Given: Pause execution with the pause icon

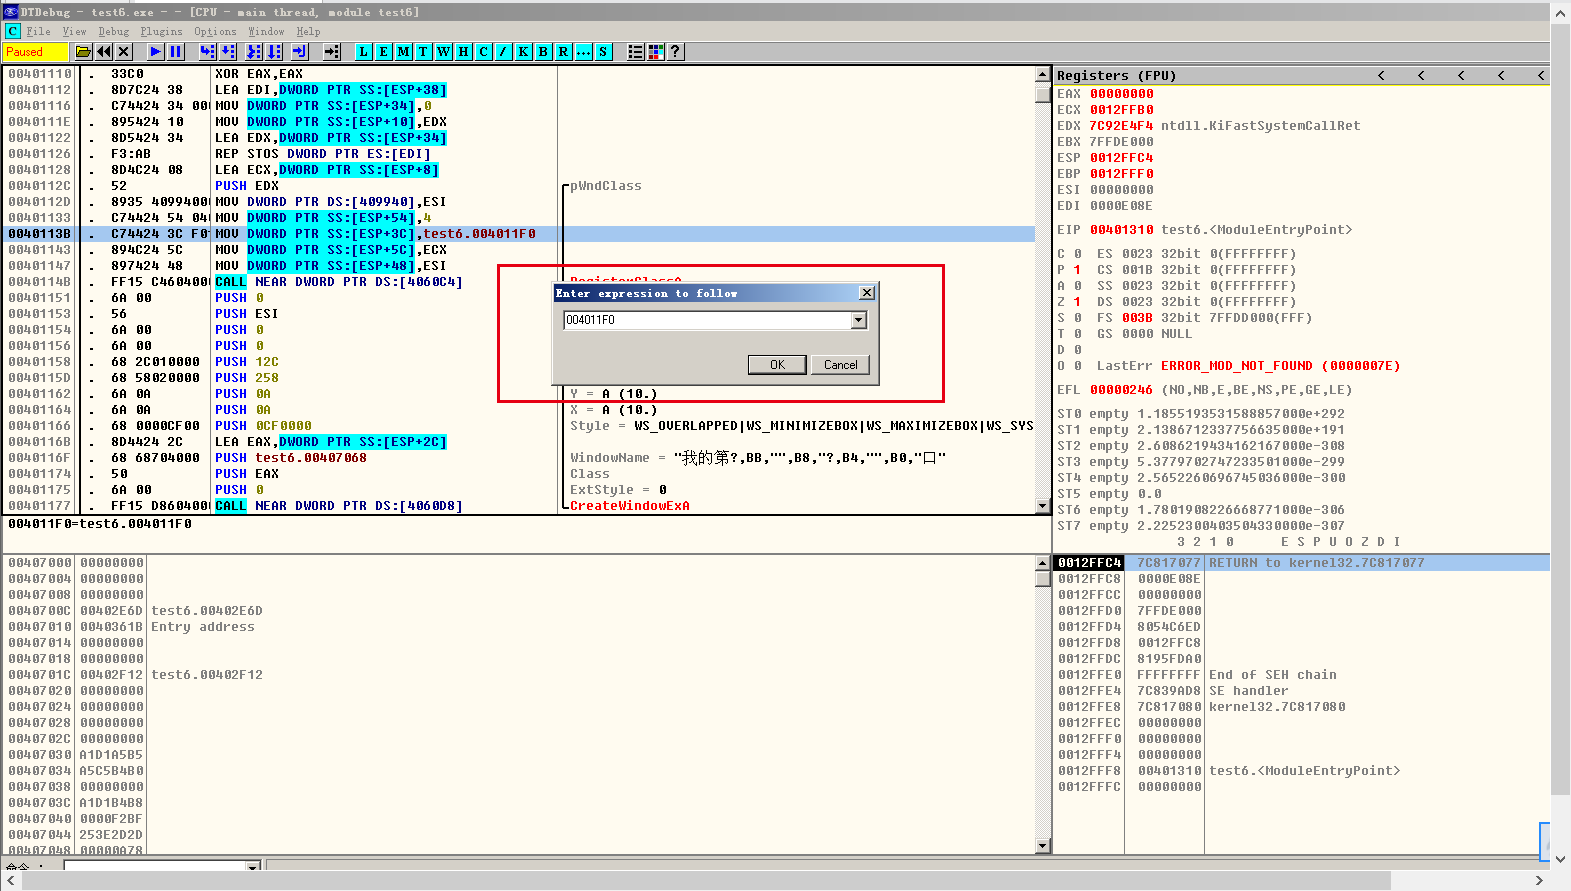Looking at the screenshot, I should point(176,52).
